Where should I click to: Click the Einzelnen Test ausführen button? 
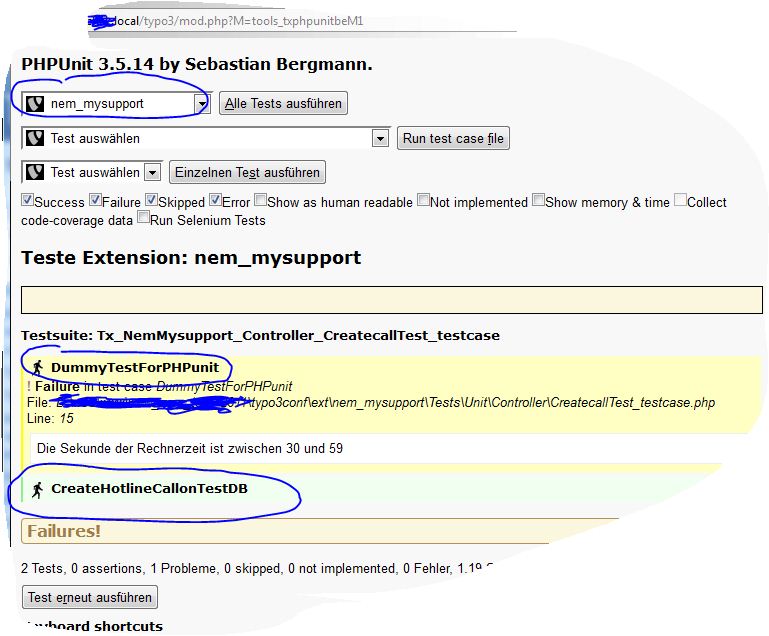[x=247, y=172]
